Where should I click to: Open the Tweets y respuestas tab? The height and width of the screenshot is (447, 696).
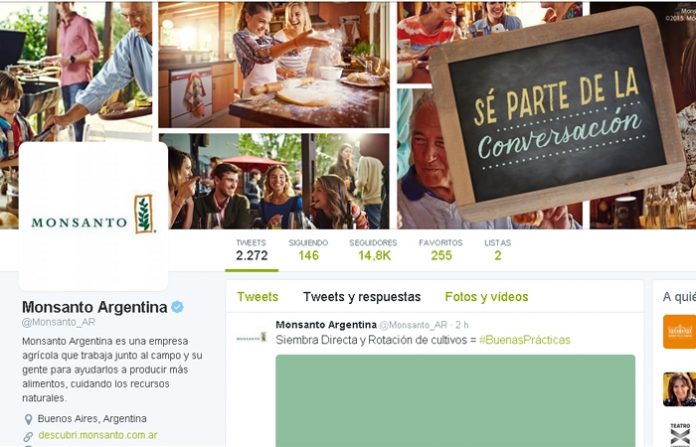362,297
